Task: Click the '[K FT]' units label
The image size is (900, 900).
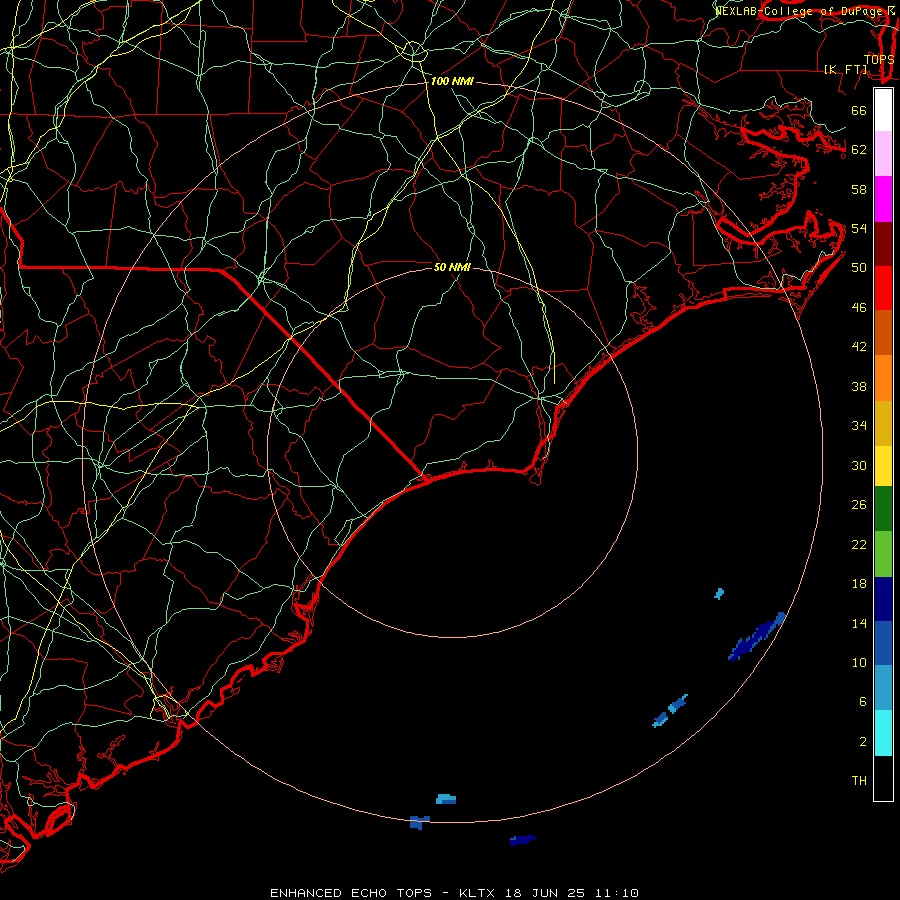Action: [x=845, y=69]
